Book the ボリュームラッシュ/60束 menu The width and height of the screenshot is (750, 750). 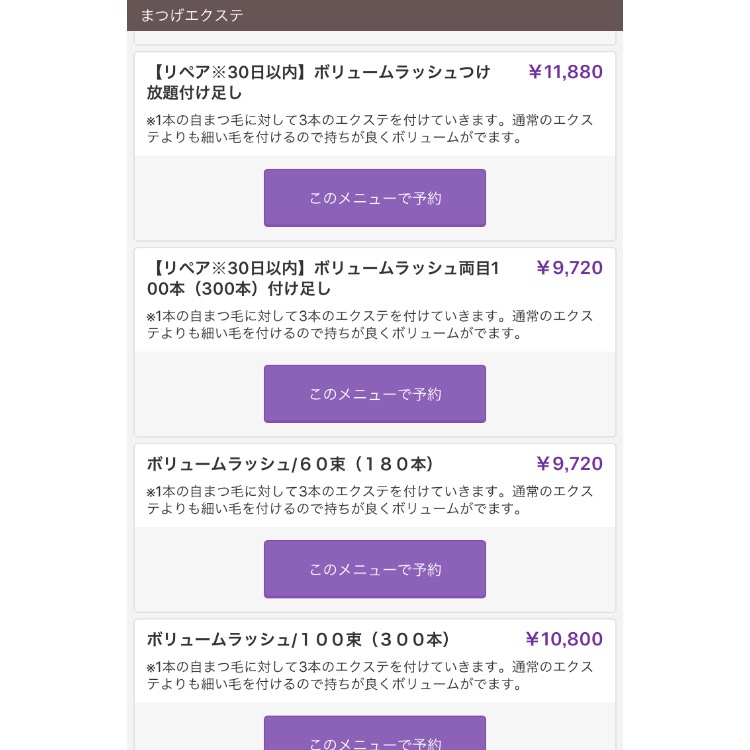pyautogui.click(x=374, y=569)
